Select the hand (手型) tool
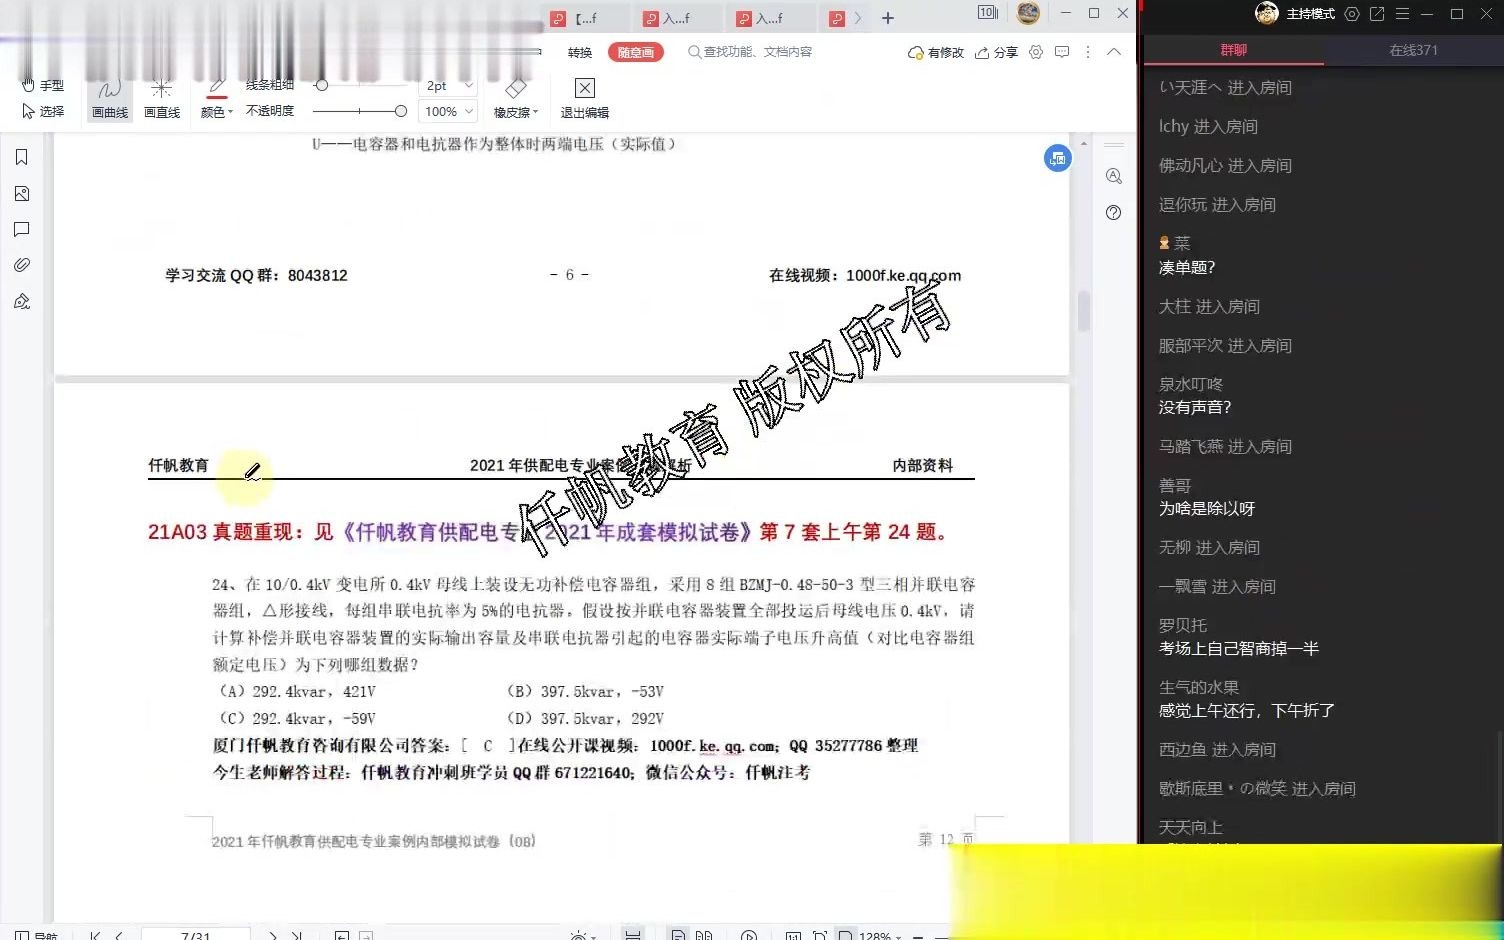Image resolution: width=1504 pixels, height=940 pixels. pyautogui.click(x=43, y=85)
